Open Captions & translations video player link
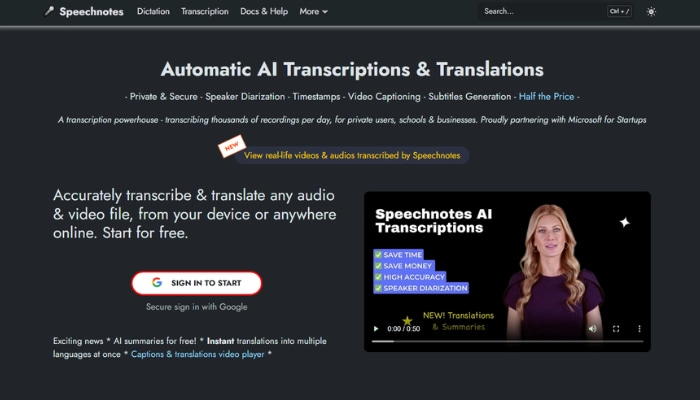This screenshot has width=700, height=400. click(x=197, y=354)
